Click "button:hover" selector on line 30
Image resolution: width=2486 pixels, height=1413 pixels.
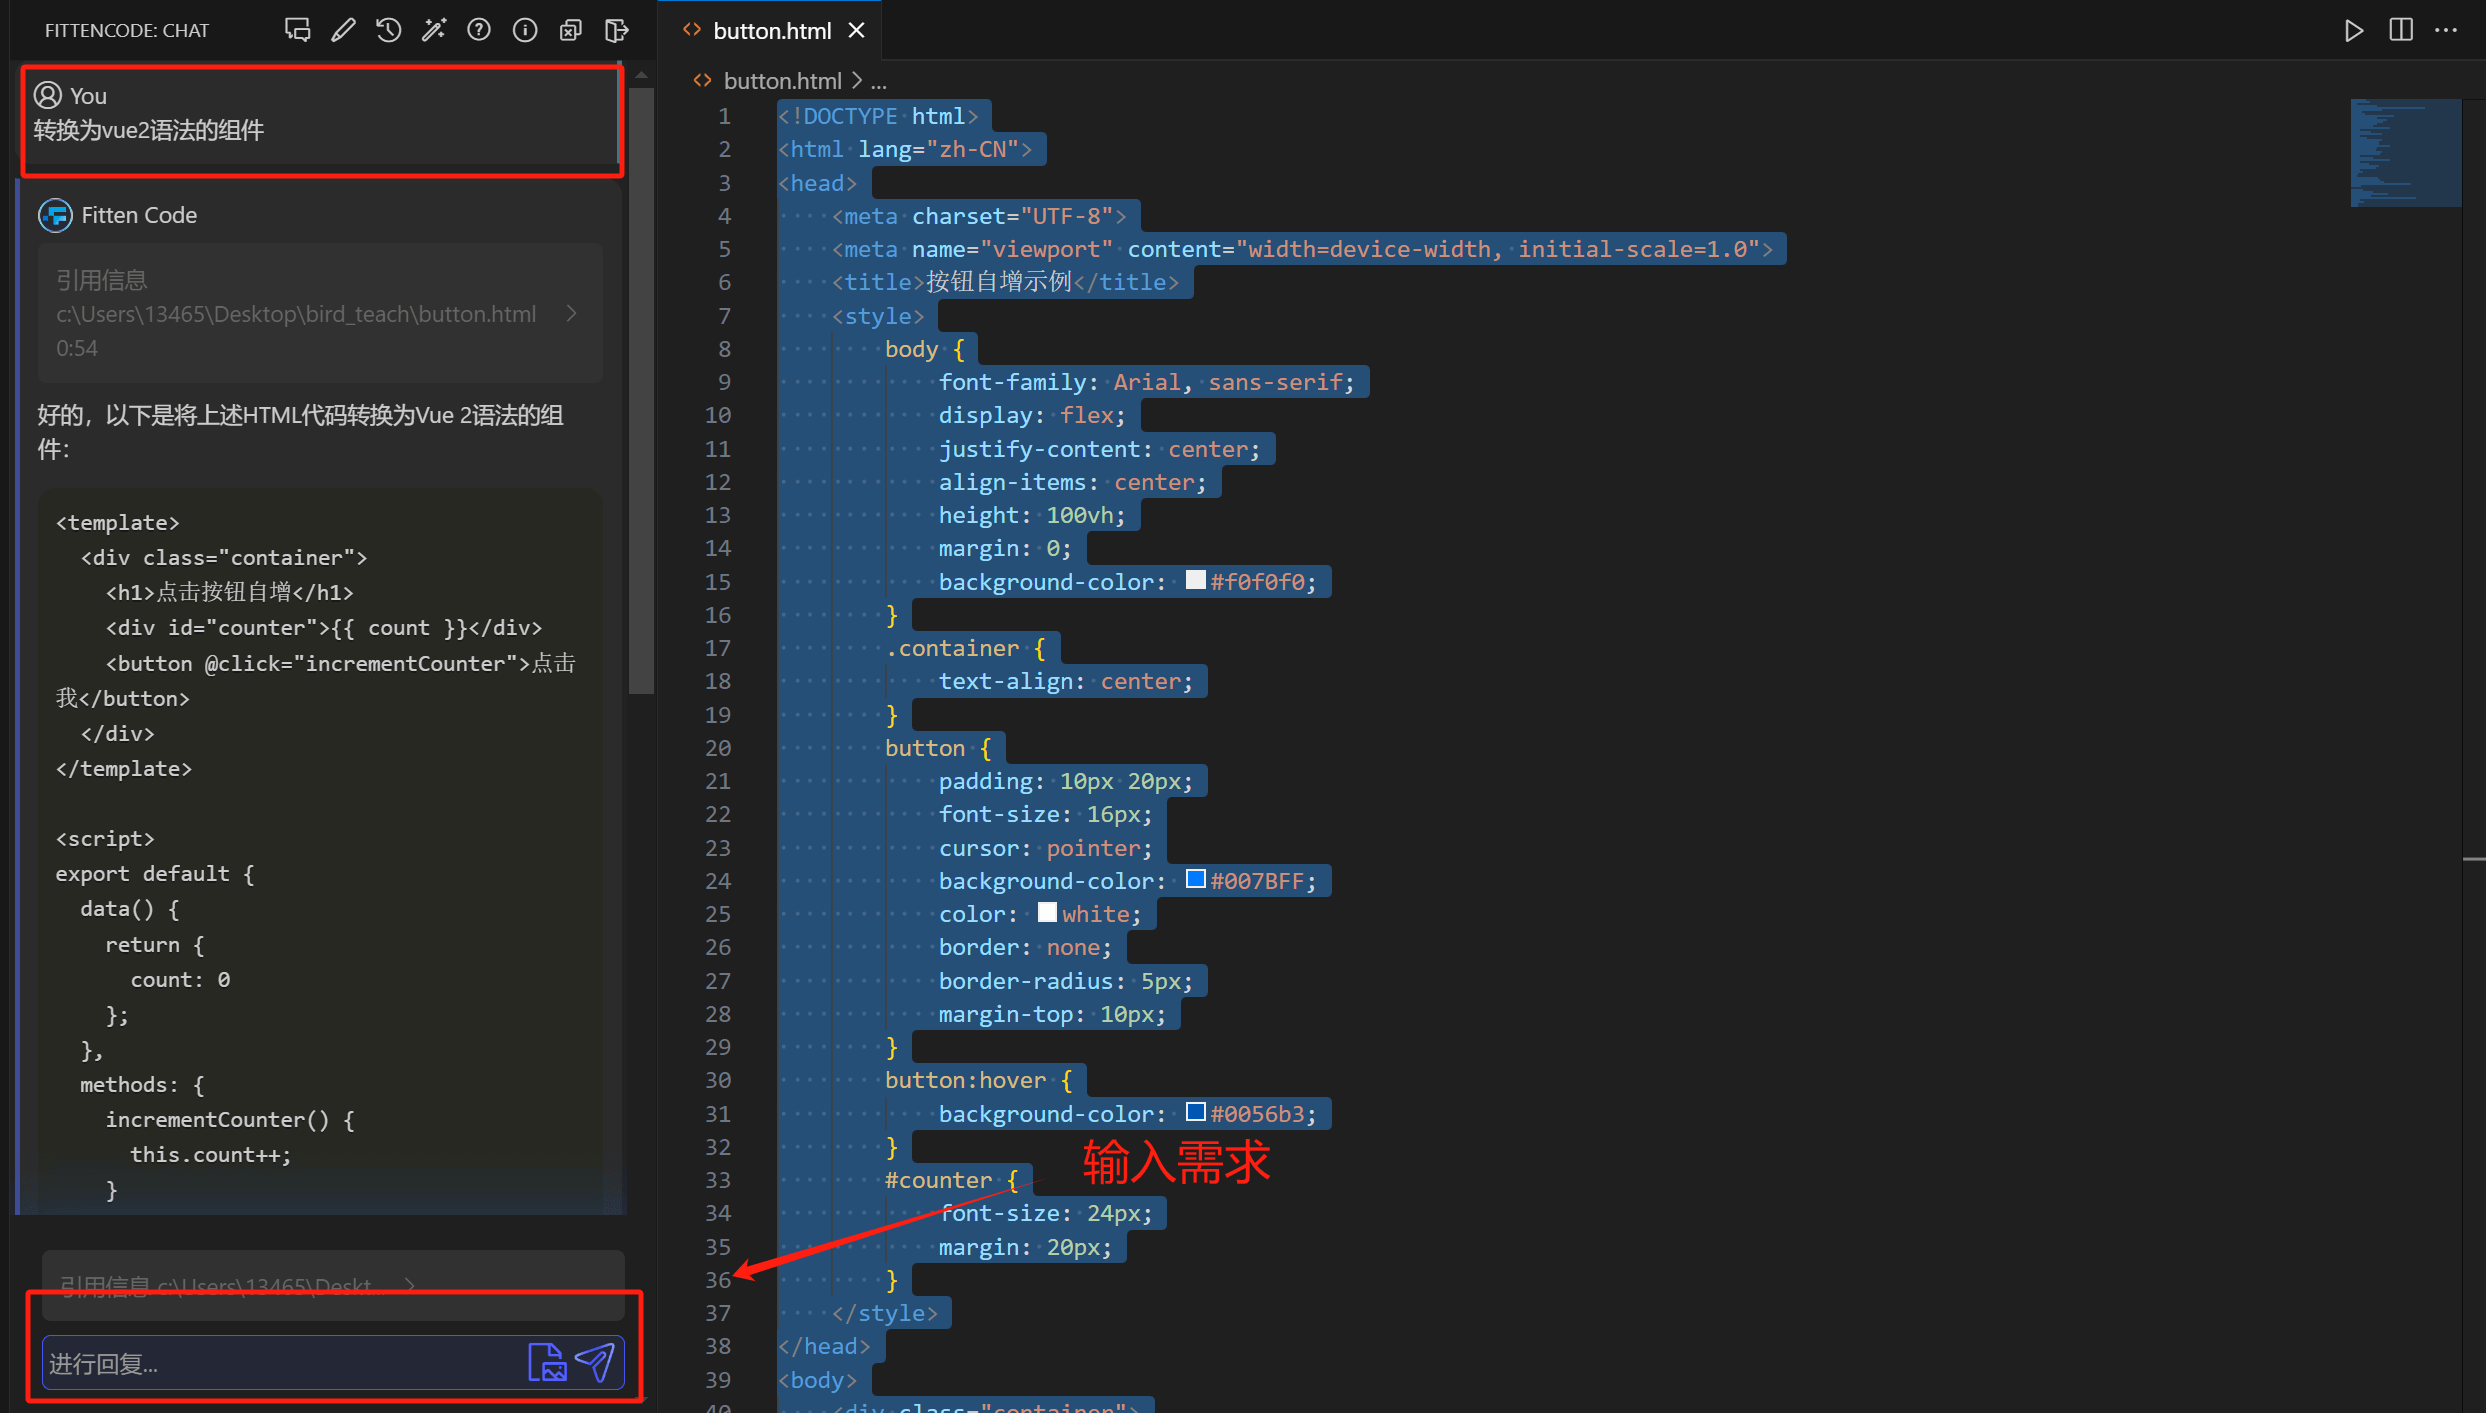coord(965,1080)
